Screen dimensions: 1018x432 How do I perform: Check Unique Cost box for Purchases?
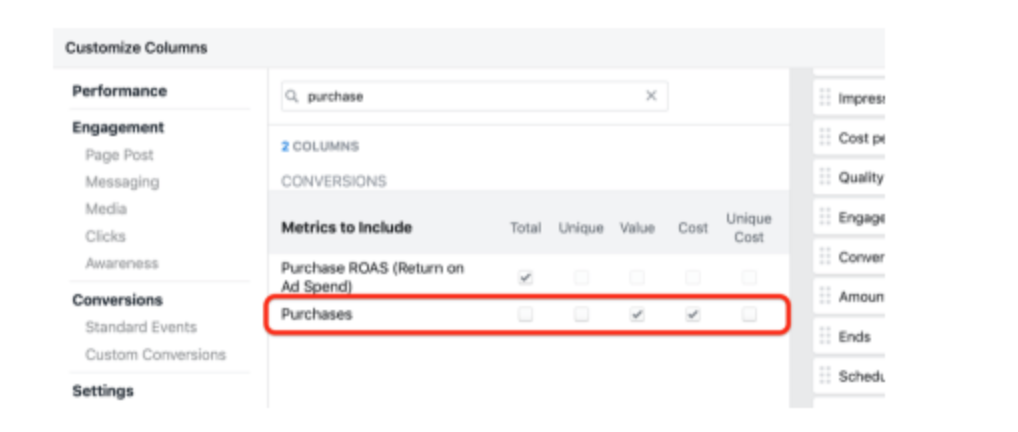[749, 315]
